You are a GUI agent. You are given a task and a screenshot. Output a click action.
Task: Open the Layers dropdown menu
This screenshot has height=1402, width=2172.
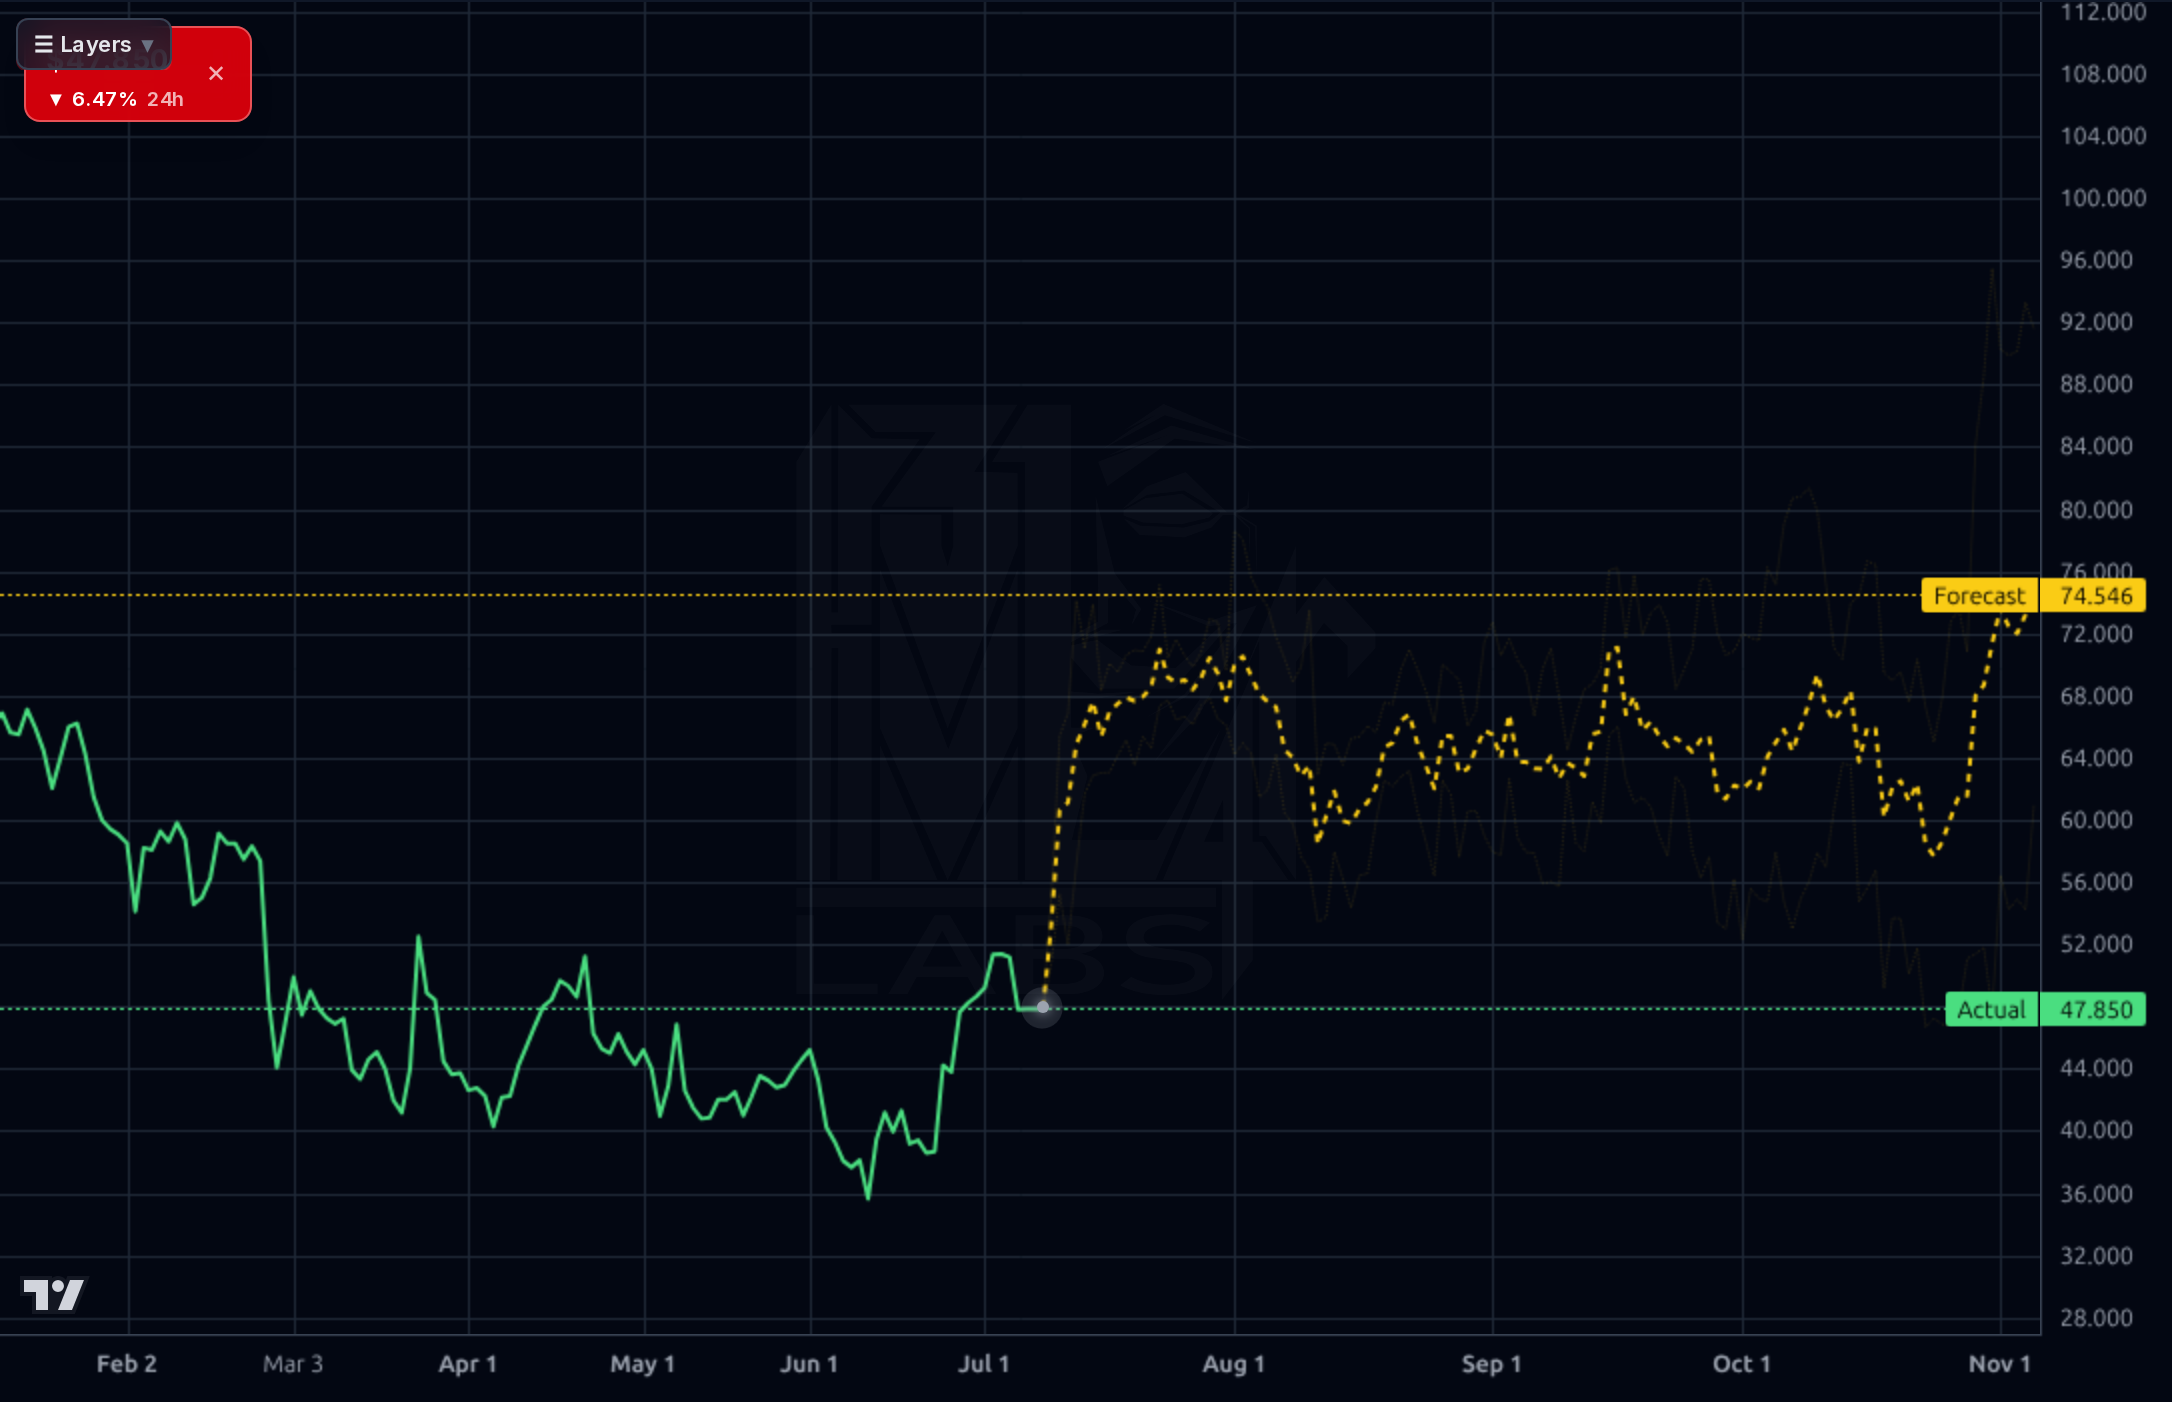[94, 44]
